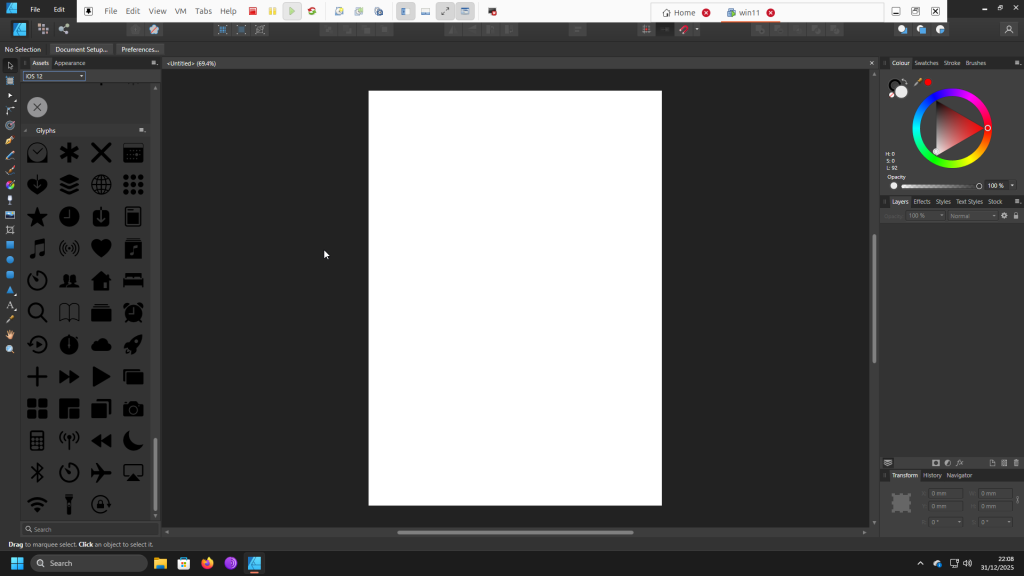This screenshot has height=576, width=1024.
Task: Pick the View (hand) tool
Action: point(10,334)
